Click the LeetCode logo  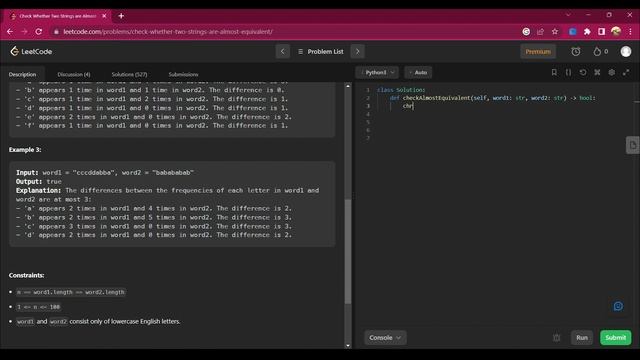[31, 51]
